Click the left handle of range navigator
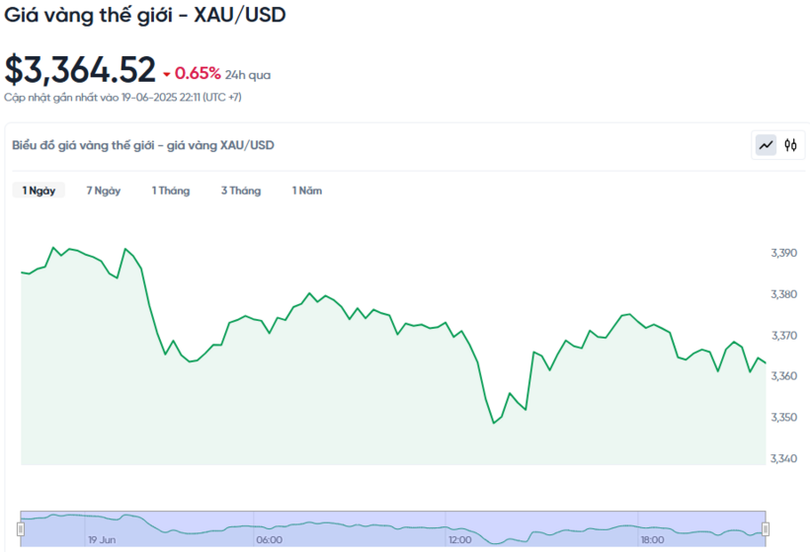This screenshot has height=552, width=810. click(20, 528)
